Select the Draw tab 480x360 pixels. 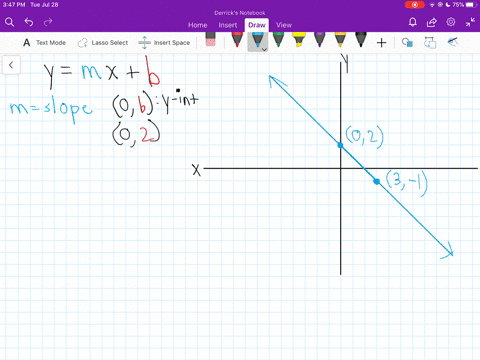(x=257, y=25)
